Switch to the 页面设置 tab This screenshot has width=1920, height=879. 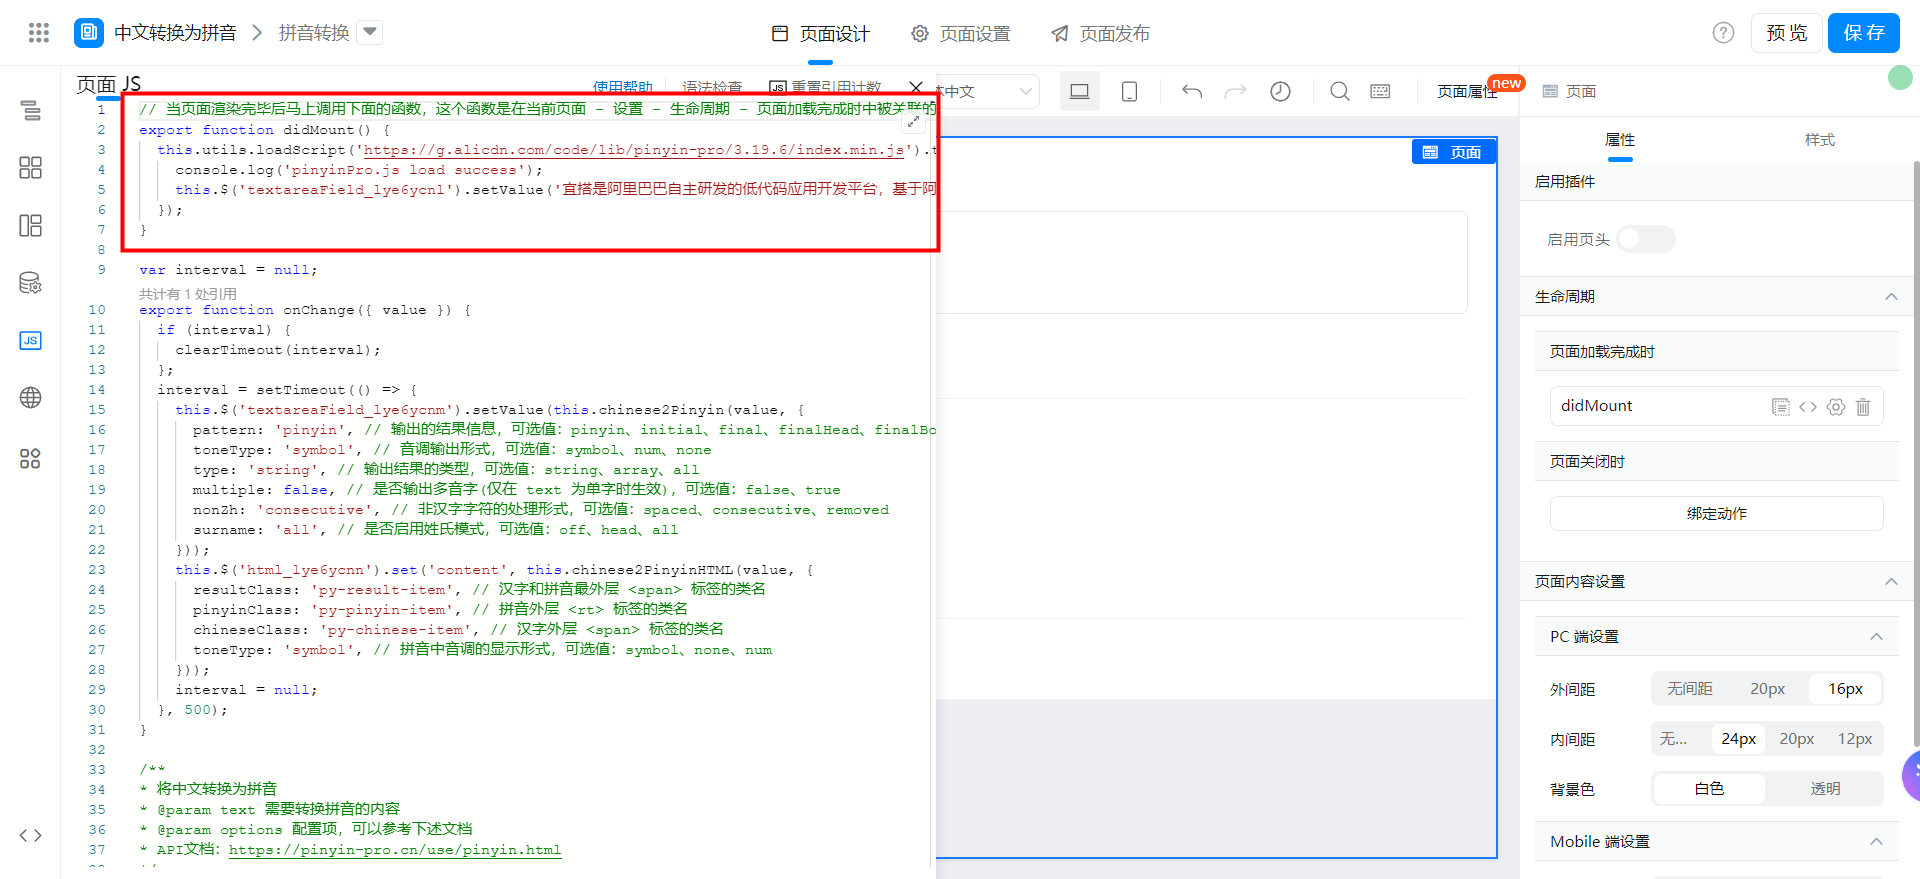point(961,34)
